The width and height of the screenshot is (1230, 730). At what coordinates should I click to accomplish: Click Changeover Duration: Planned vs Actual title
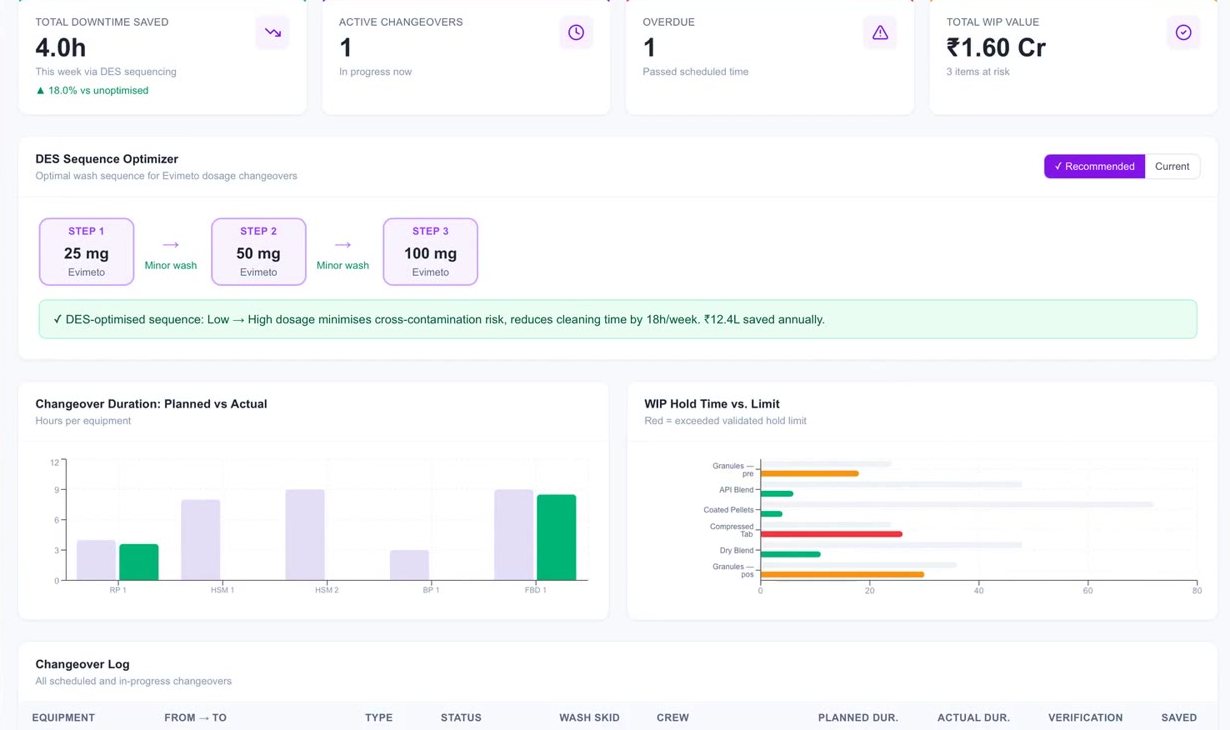click(x=151, y=404)
